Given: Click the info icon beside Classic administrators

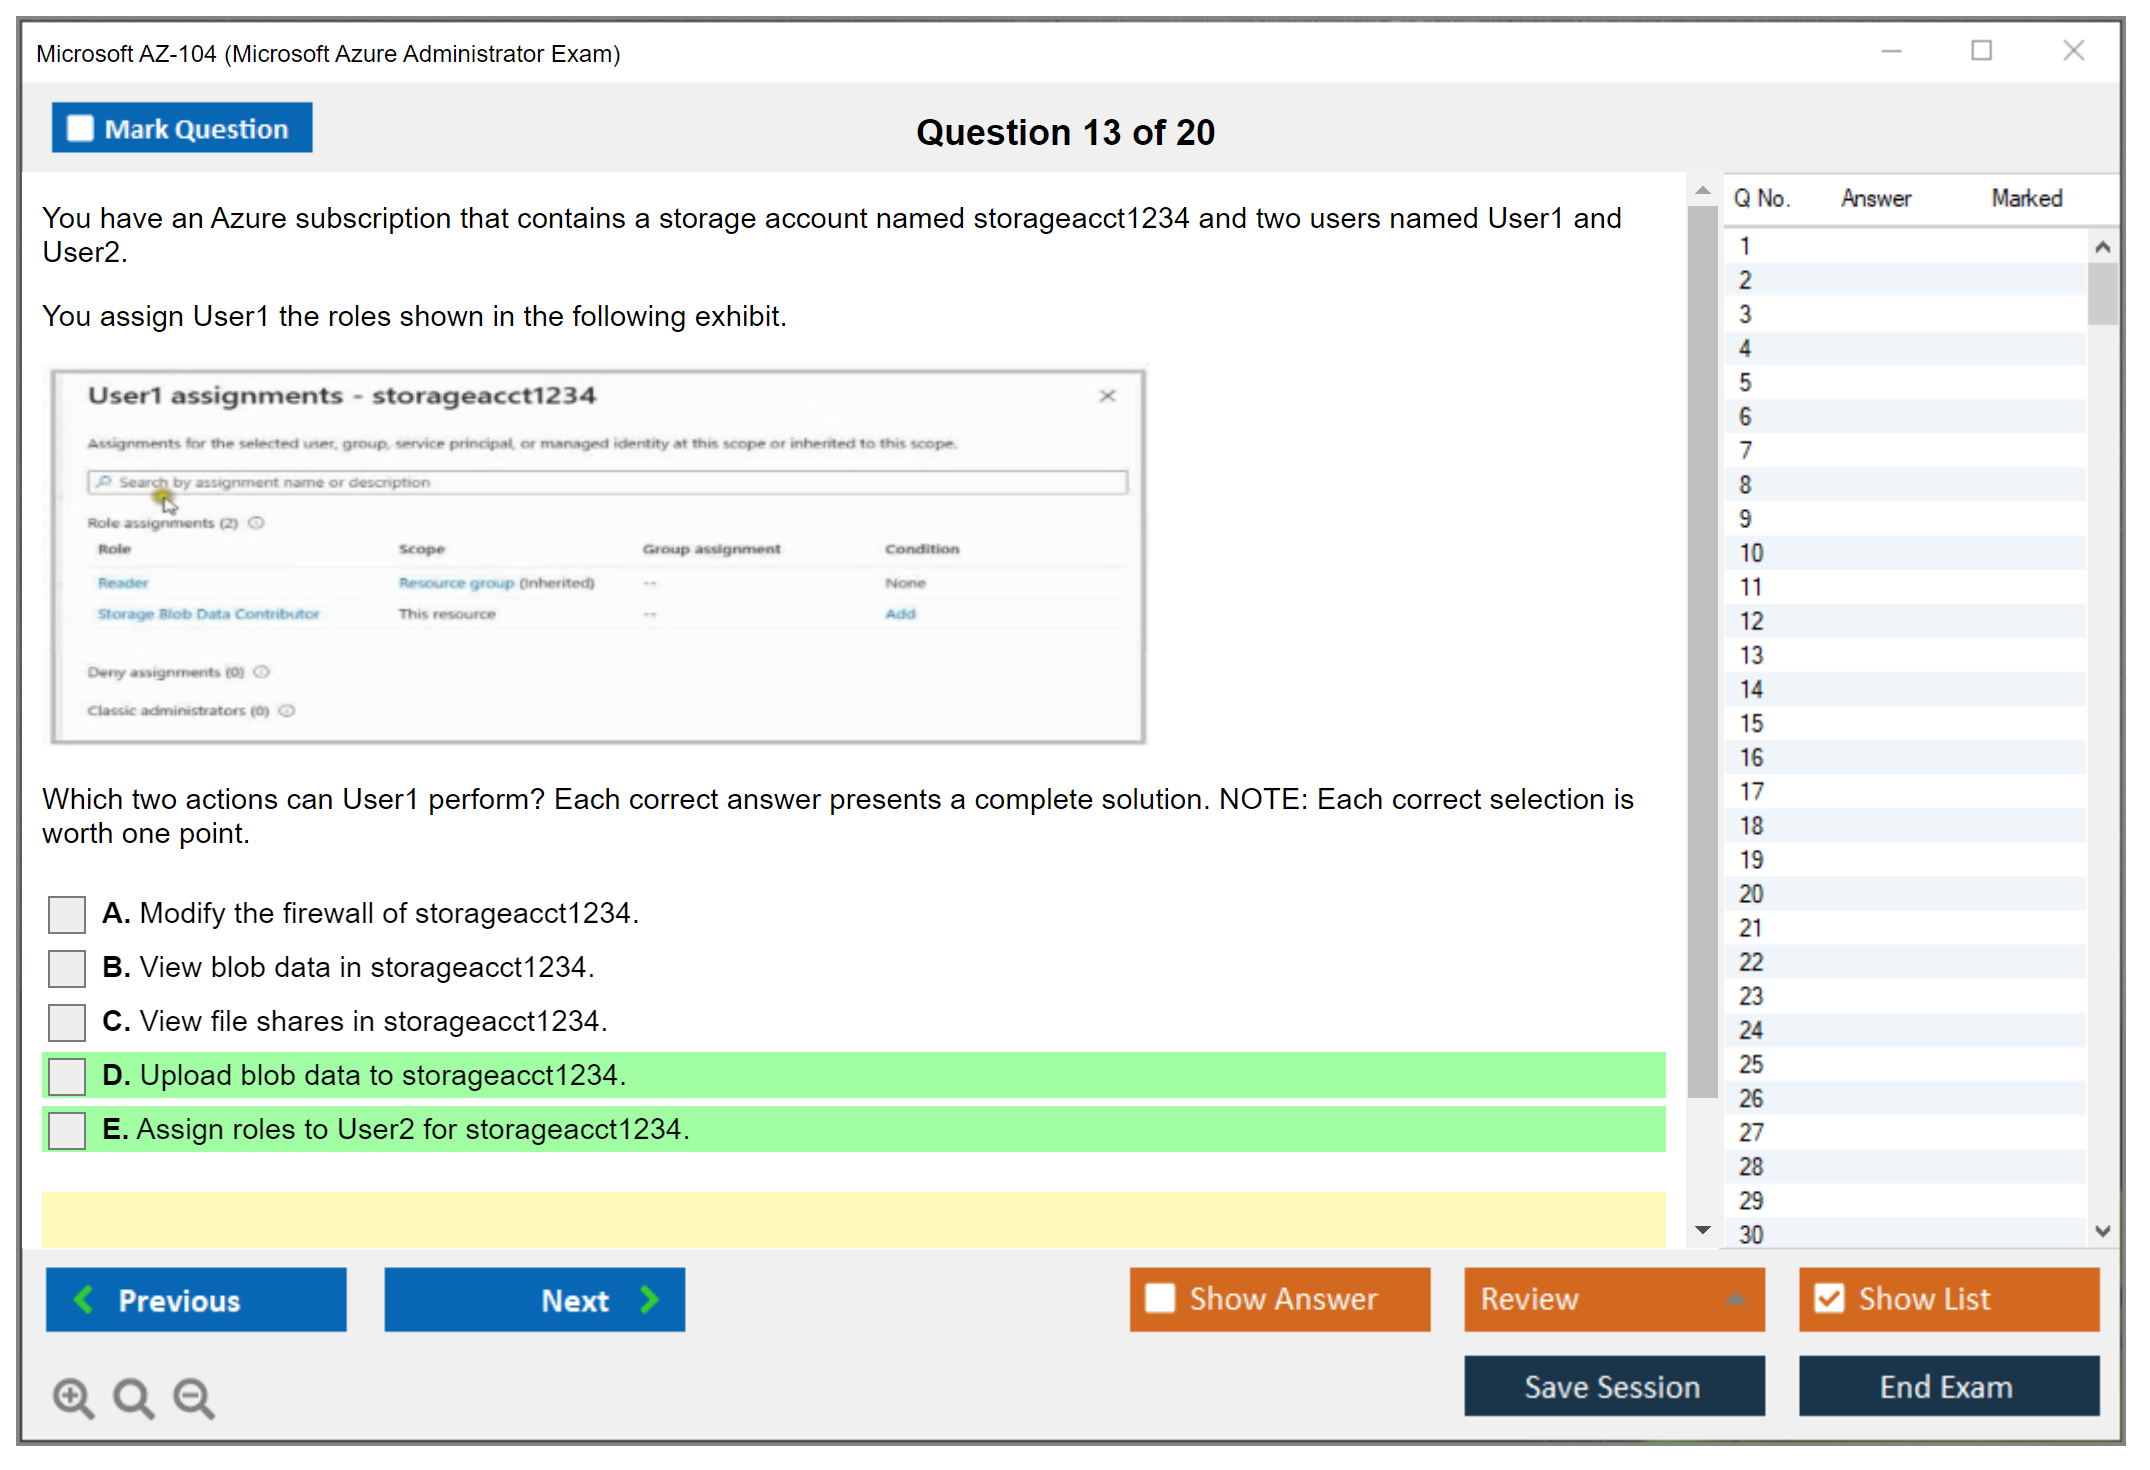Looking at the screenshot, I should tap(287, 711).
